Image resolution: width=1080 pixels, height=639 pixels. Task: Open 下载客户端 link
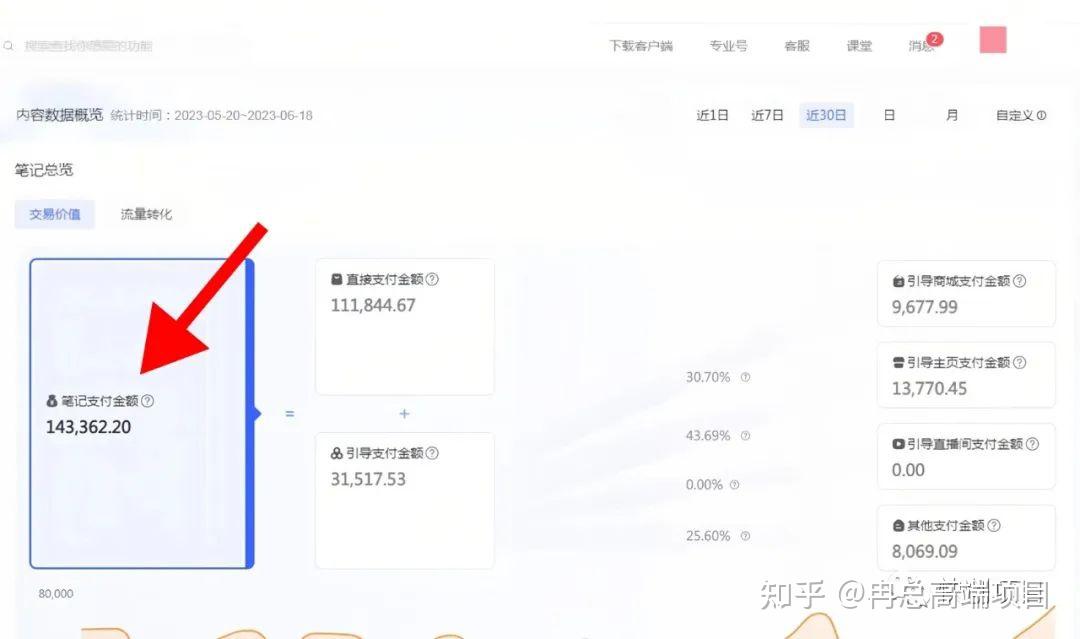[x=641, y=46]
